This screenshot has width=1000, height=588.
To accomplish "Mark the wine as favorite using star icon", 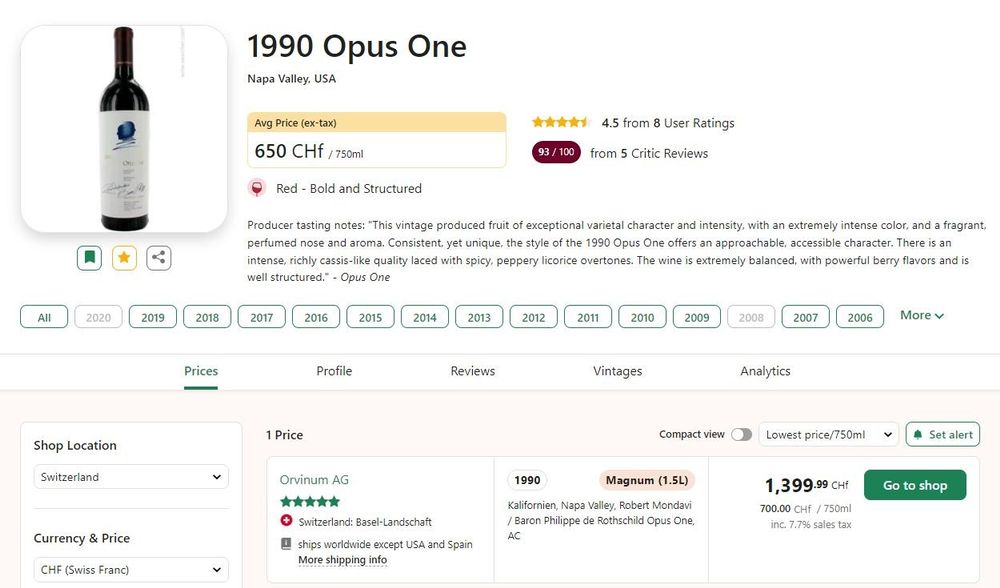I will (123, 257).
